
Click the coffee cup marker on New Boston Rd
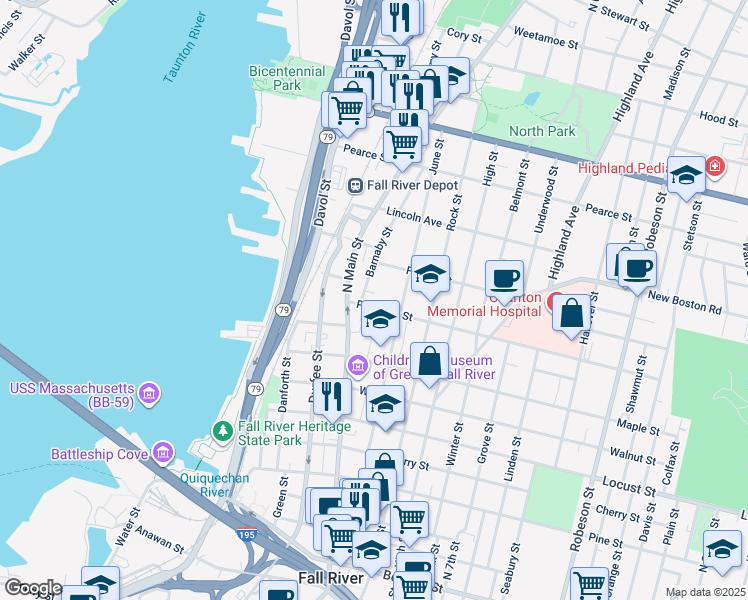pyautogui.click(x=637, y=273)
